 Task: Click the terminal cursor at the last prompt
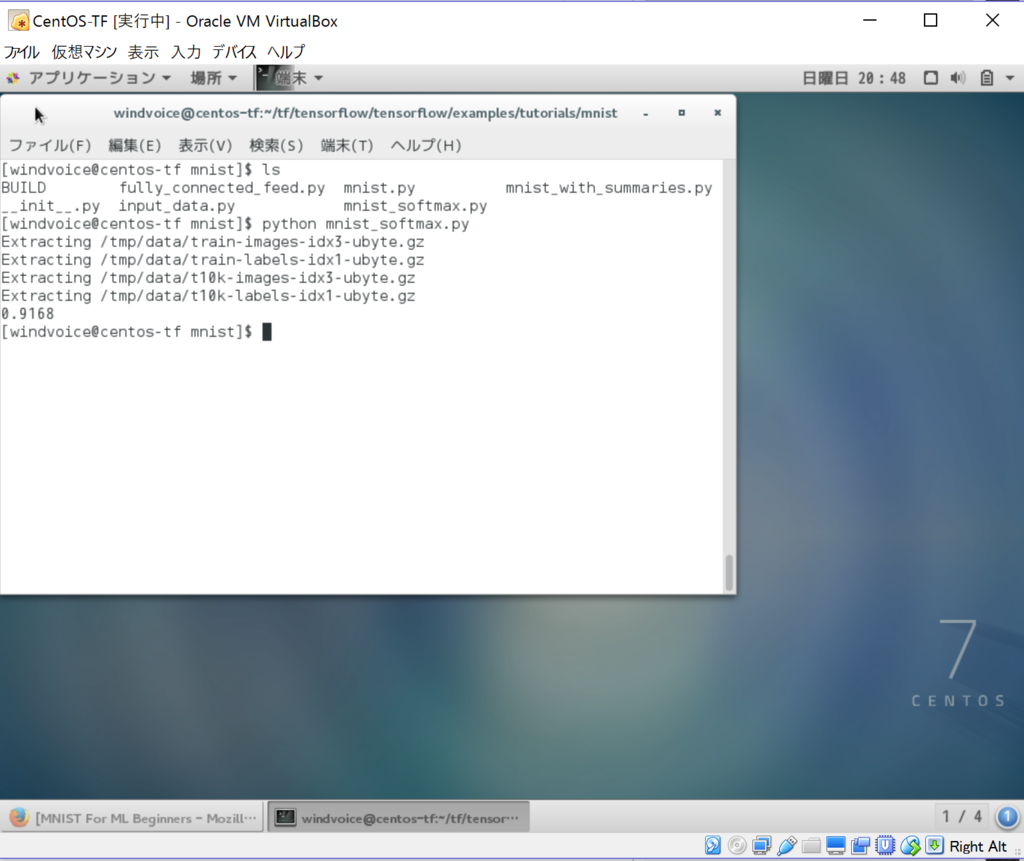pos(266,332)
